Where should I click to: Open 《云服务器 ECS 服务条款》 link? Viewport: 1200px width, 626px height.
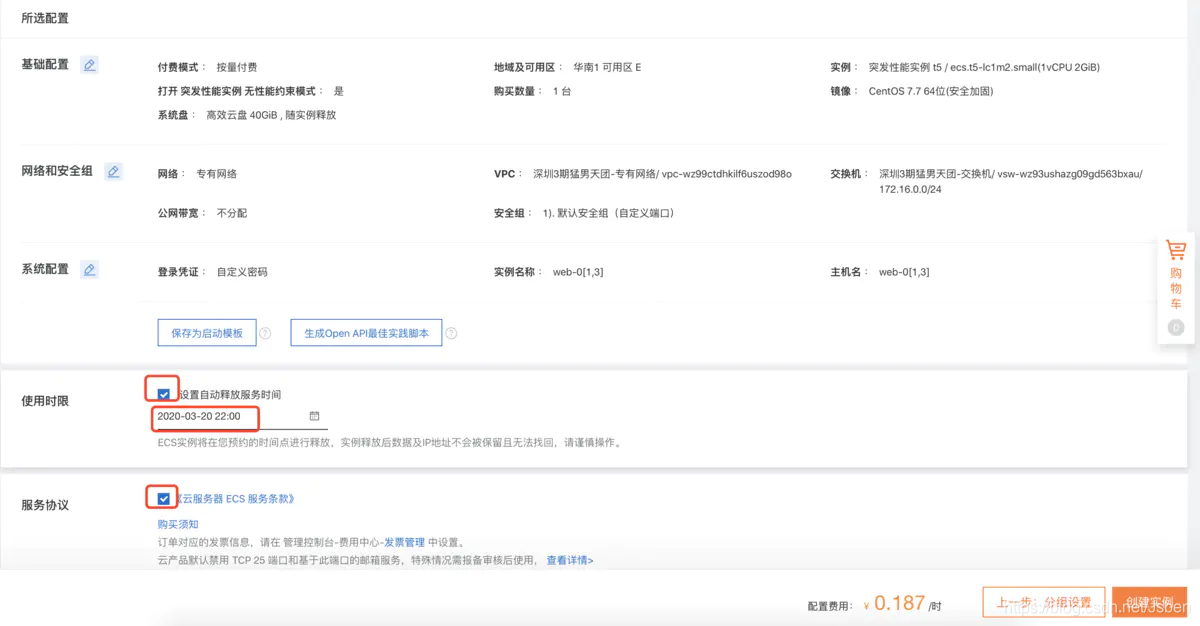tap(234, 498)
